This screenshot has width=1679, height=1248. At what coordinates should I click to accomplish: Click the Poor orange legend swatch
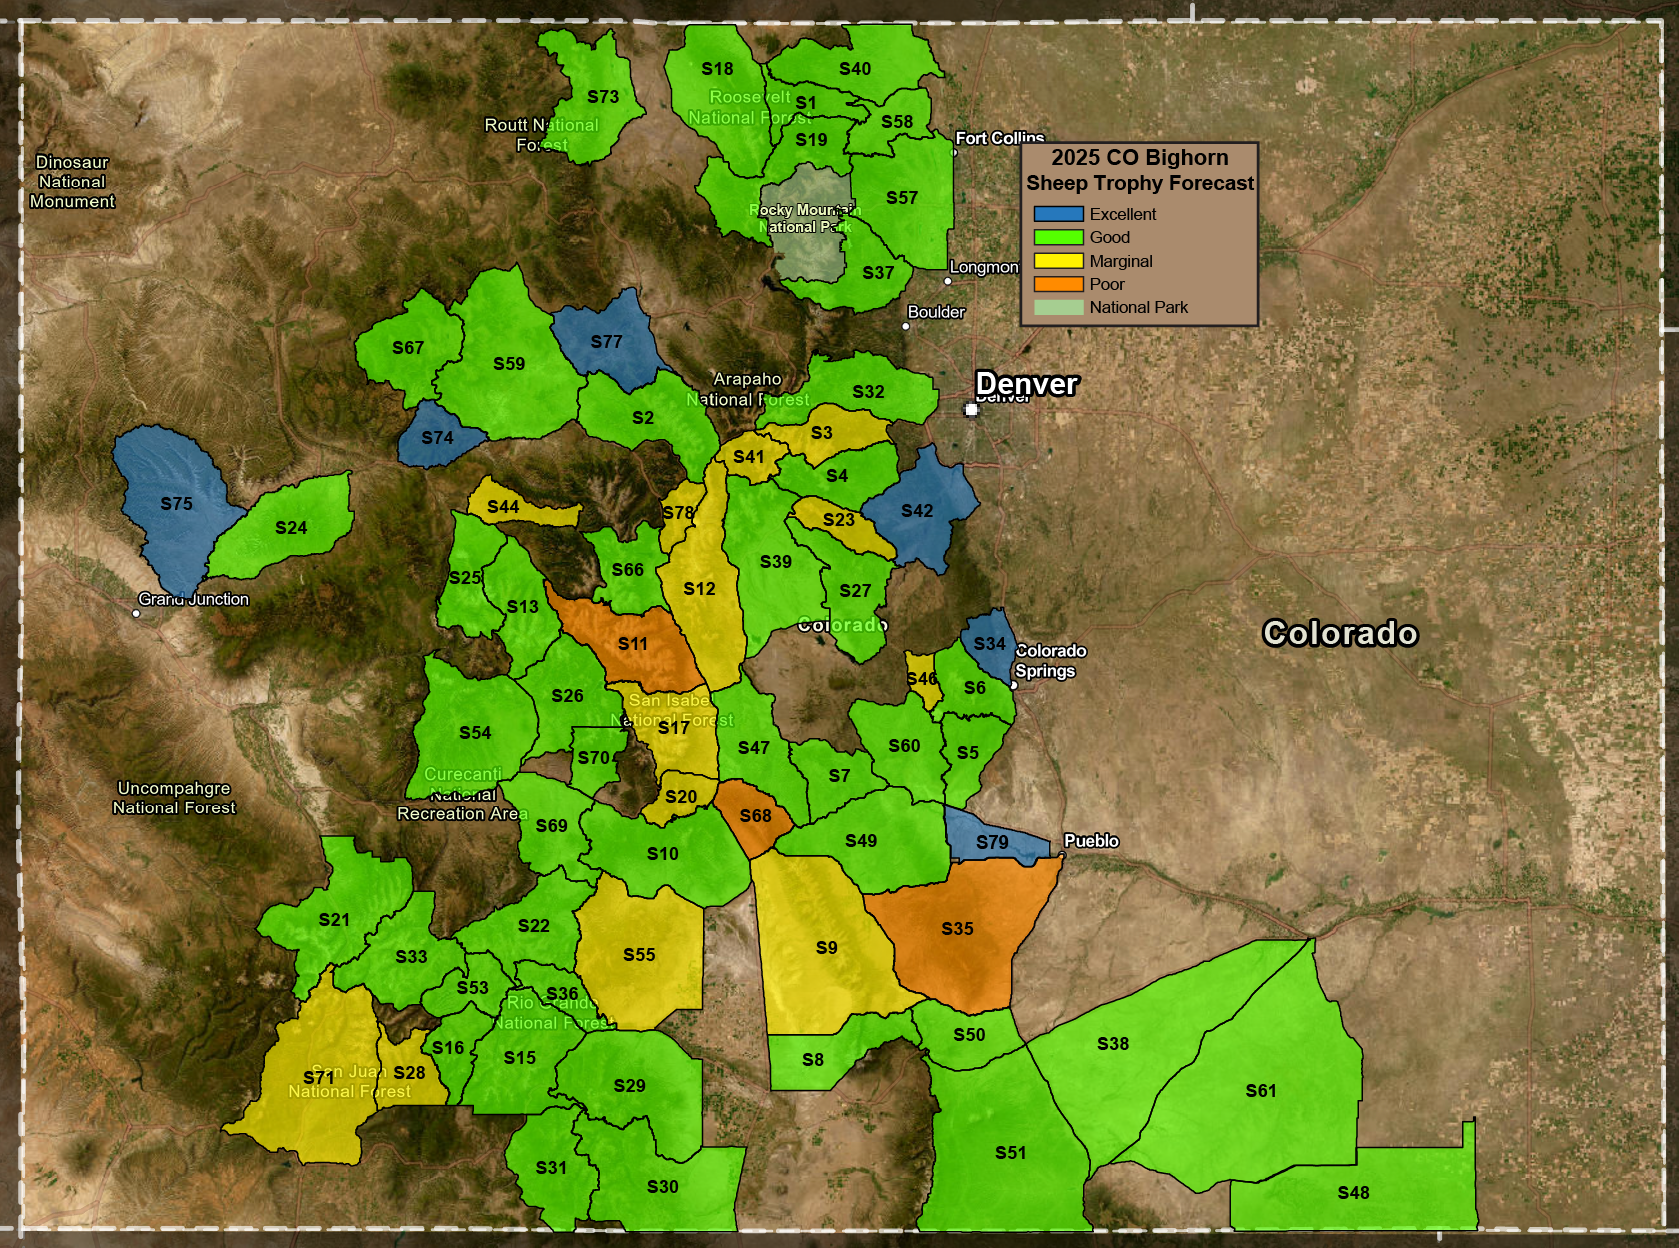coord(1058,284)
